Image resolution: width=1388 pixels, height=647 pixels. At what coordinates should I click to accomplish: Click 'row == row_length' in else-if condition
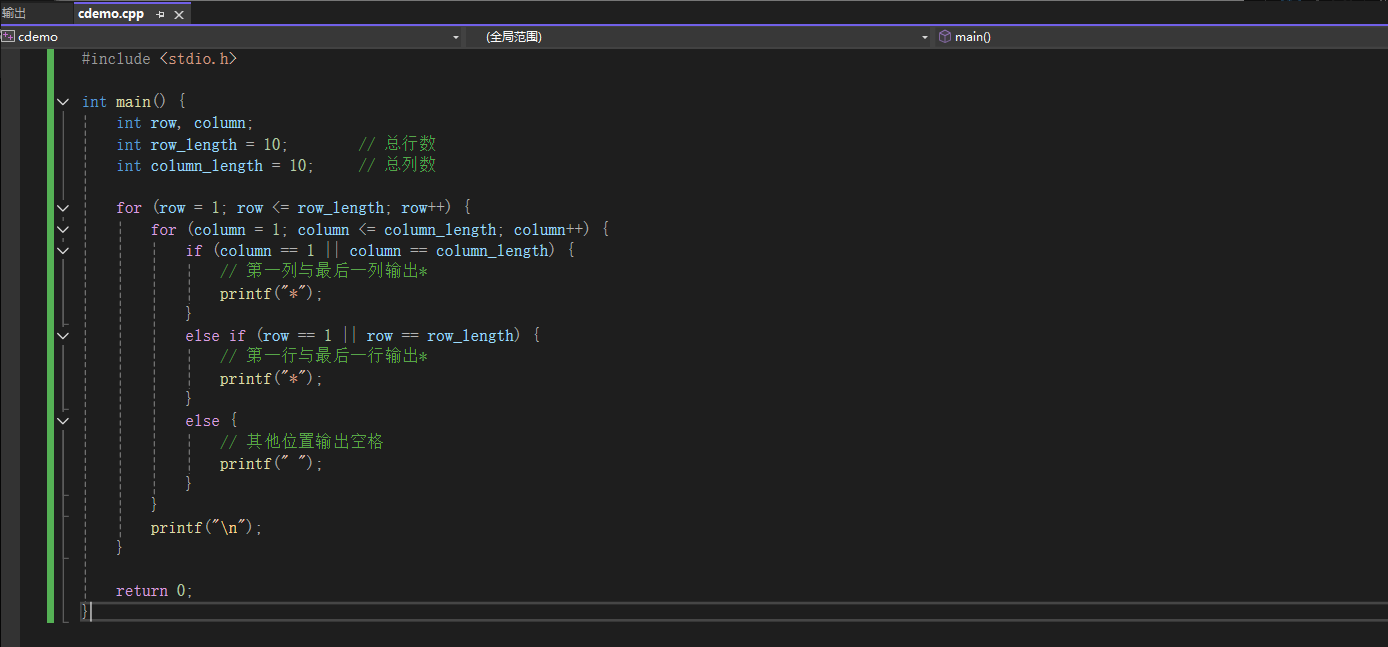[x=440, y=336]
